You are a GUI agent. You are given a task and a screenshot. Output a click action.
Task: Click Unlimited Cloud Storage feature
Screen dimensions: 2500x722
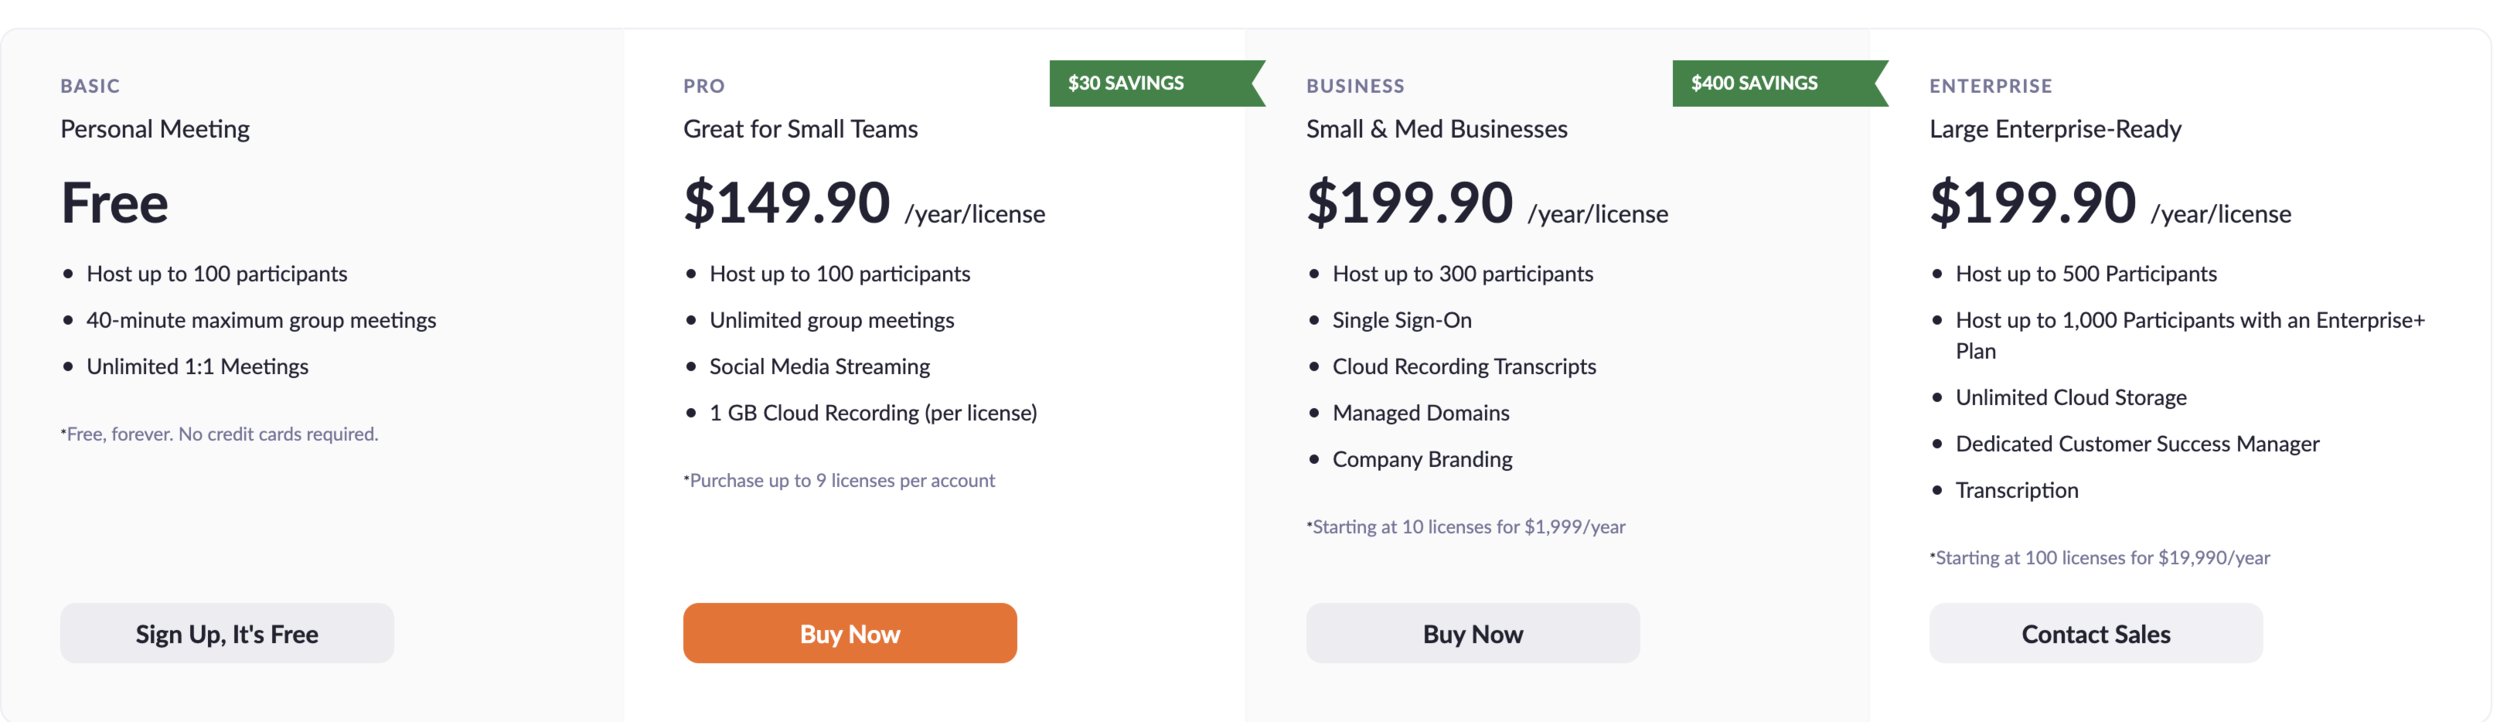click(x=2070, y=397)
